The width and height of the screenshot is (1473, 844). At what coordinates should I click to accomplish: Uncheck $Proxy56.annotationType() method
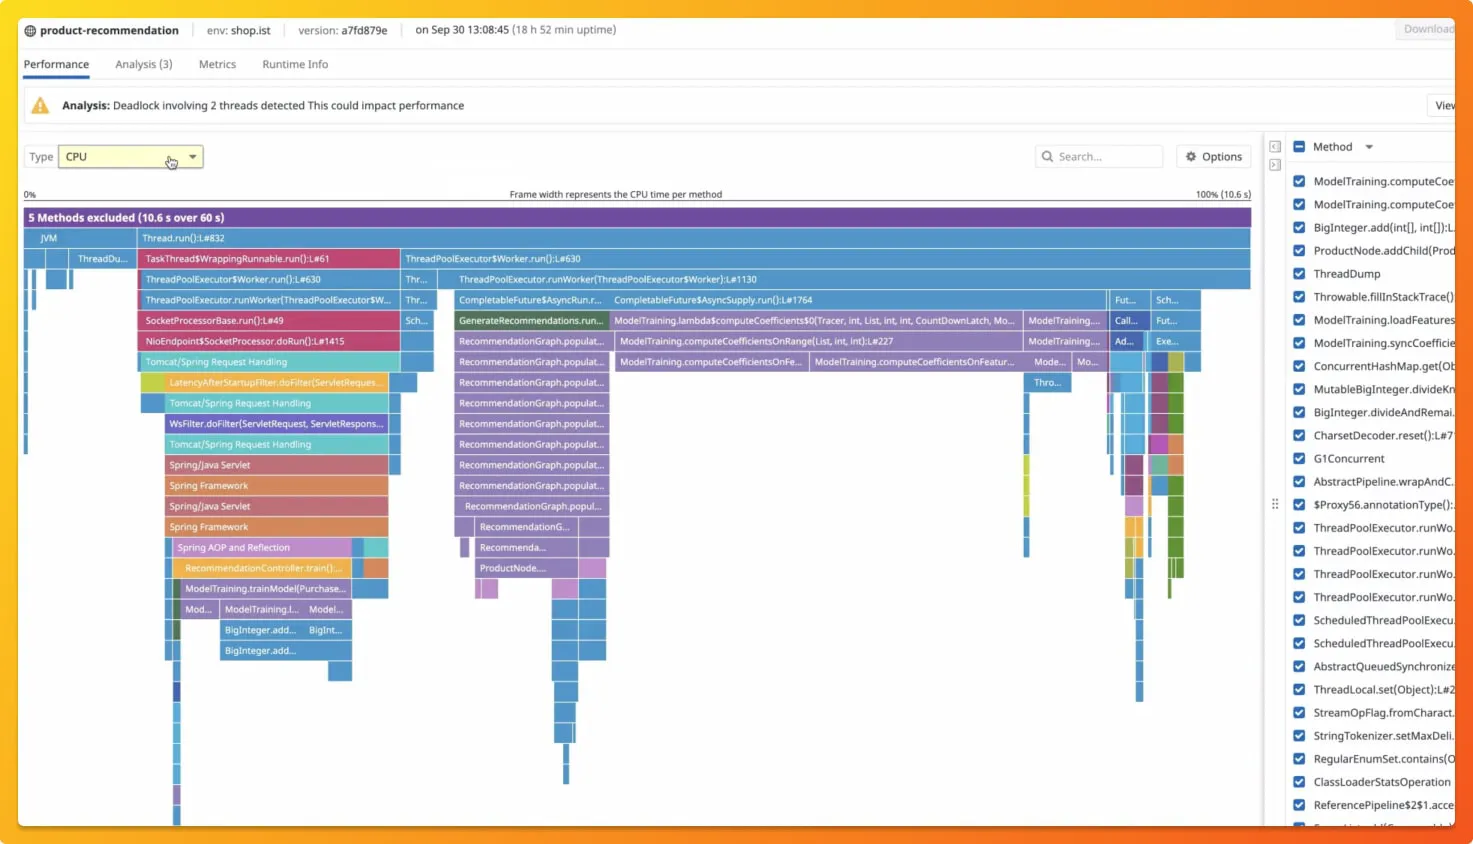tap(1299, 504)
